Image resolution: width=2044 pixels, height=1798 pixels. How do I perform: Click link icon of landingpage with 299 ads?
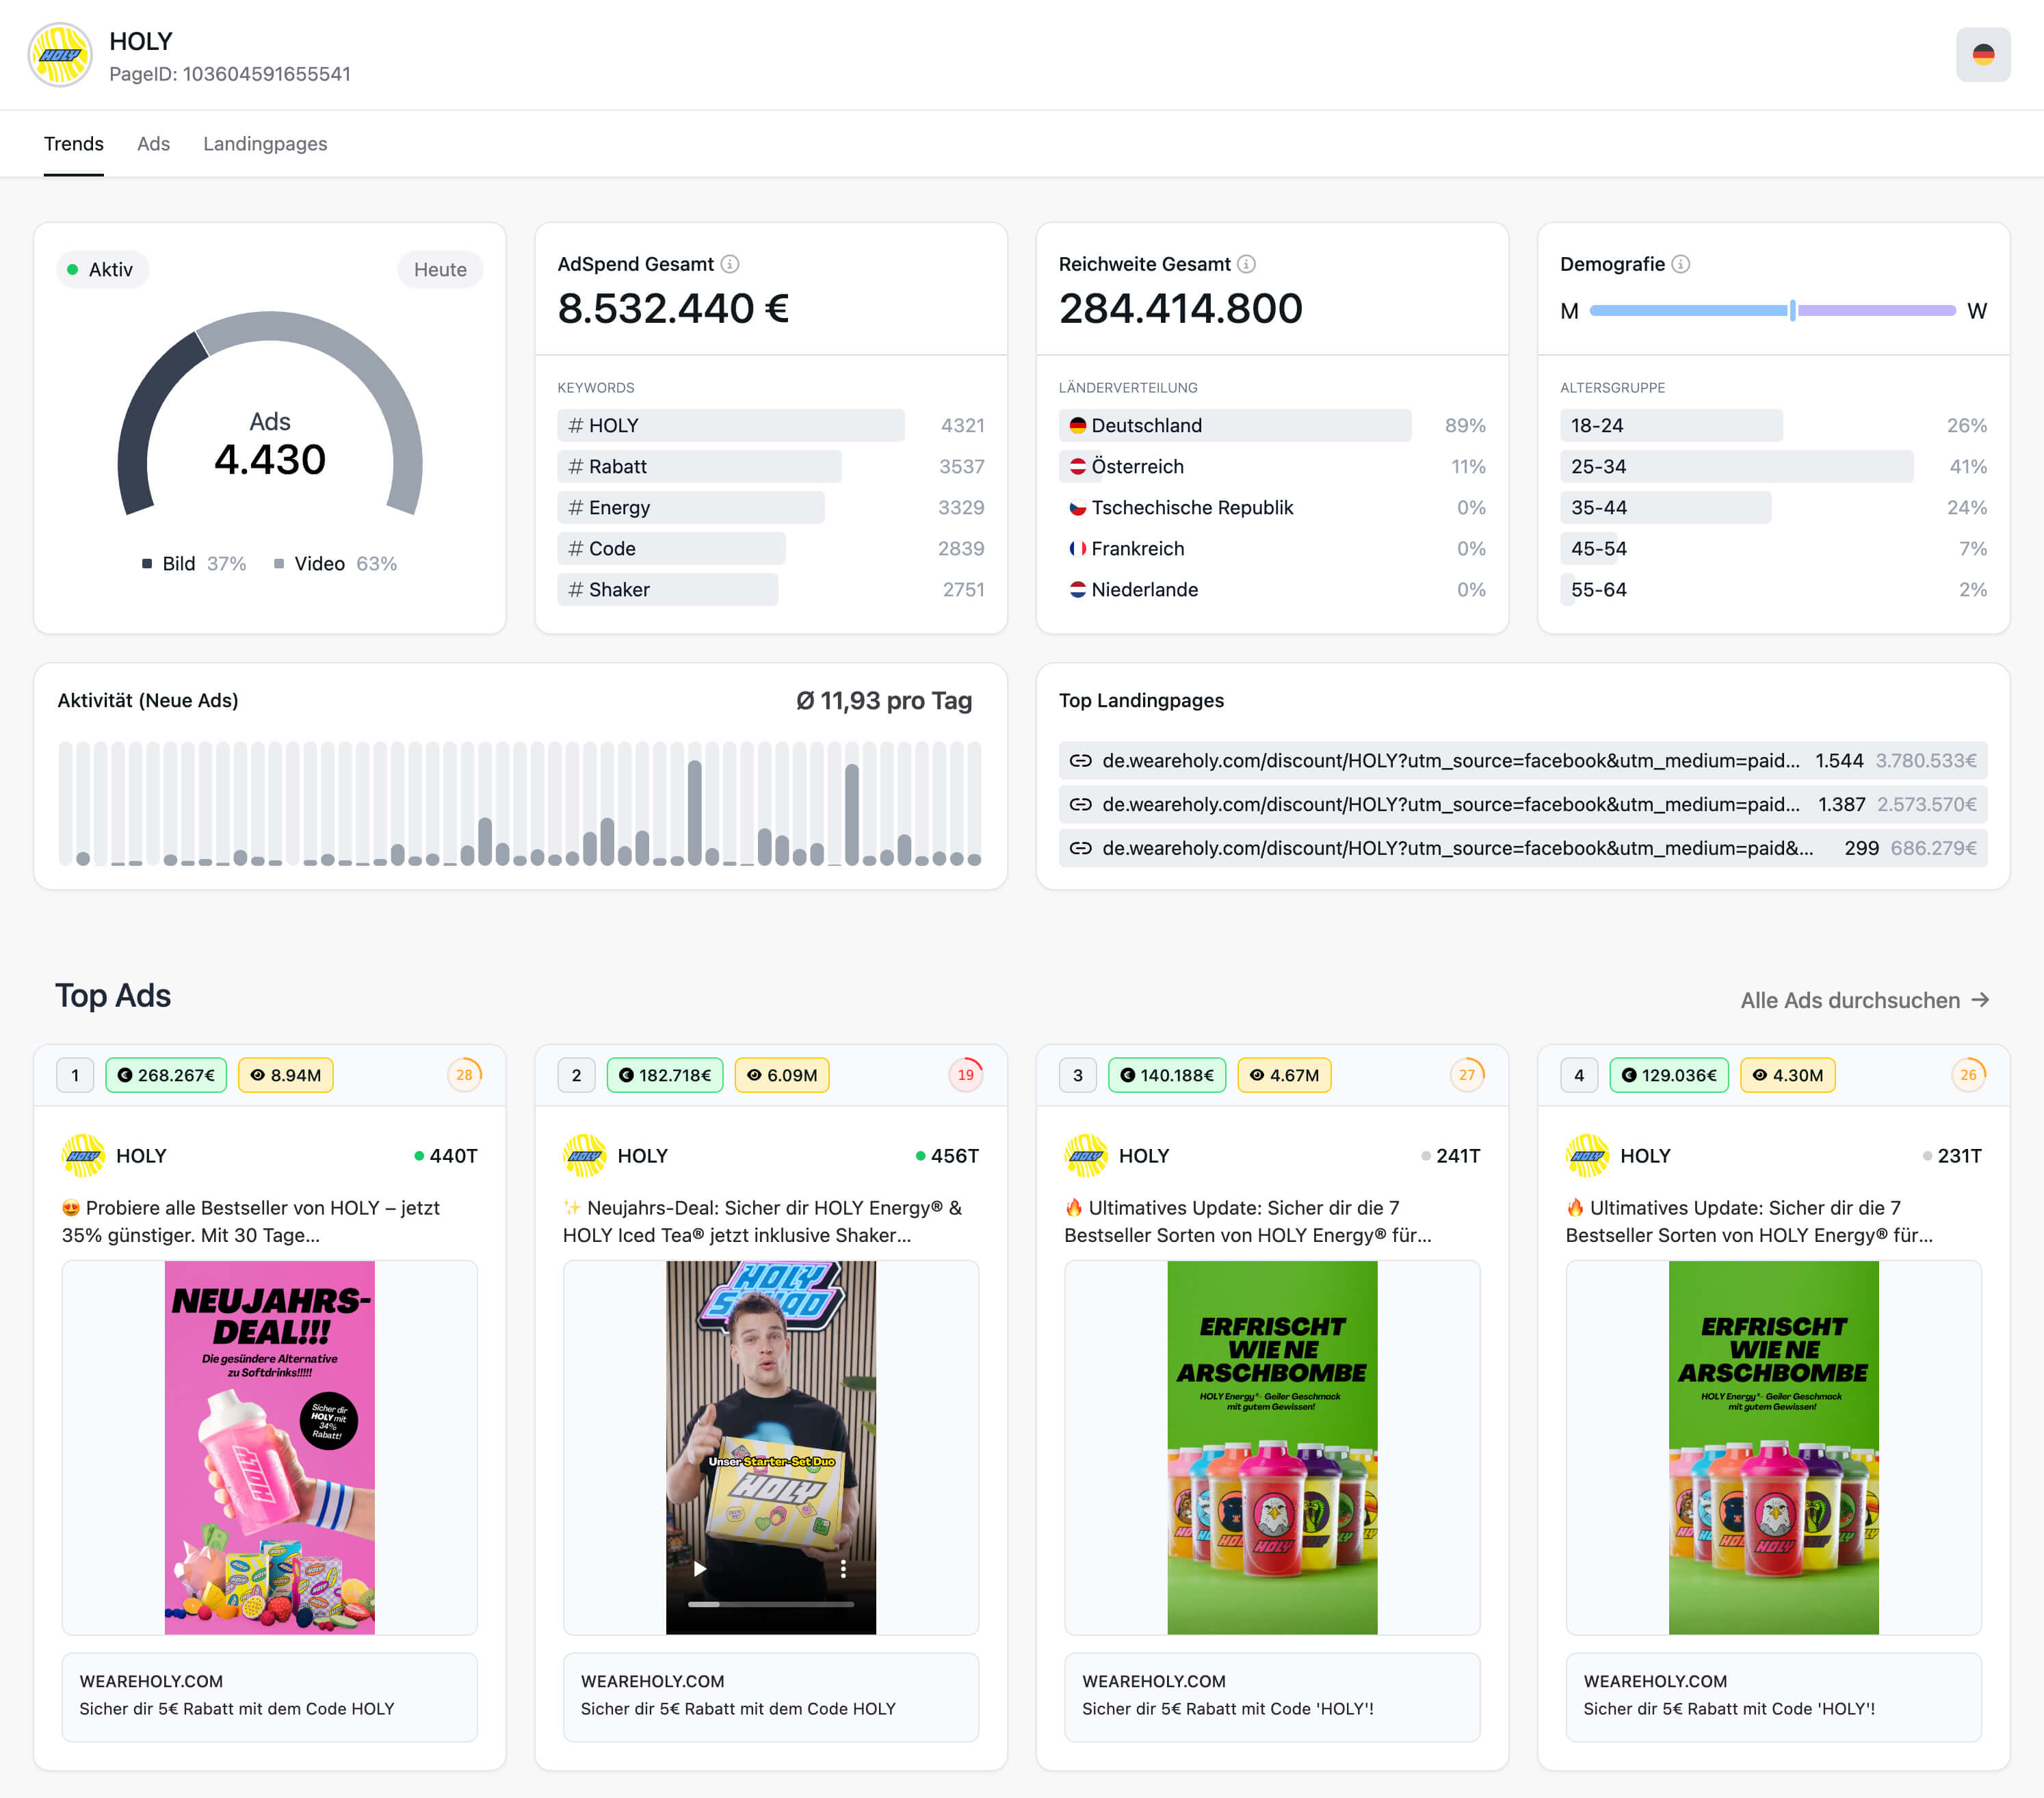tap(1080, 849)
